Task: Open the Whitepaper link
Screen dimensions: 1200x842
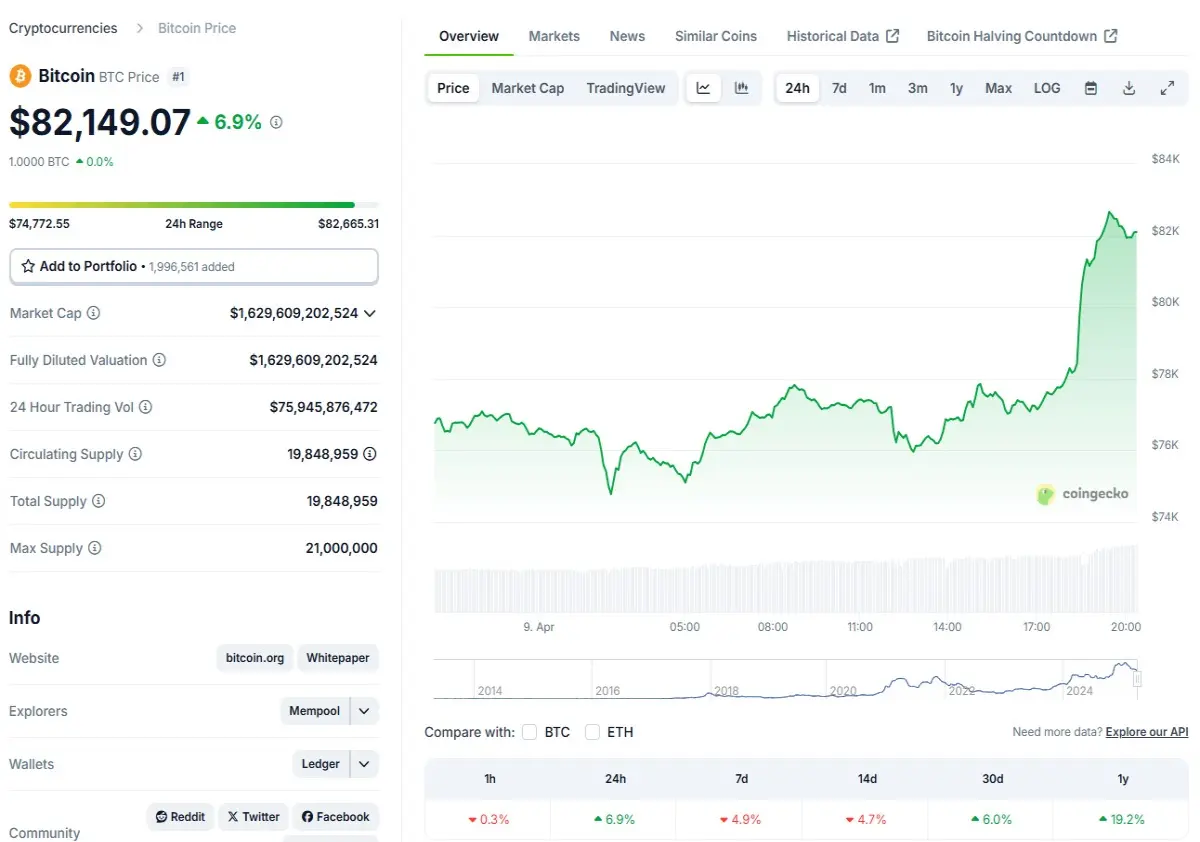Action: pos(338,658)
